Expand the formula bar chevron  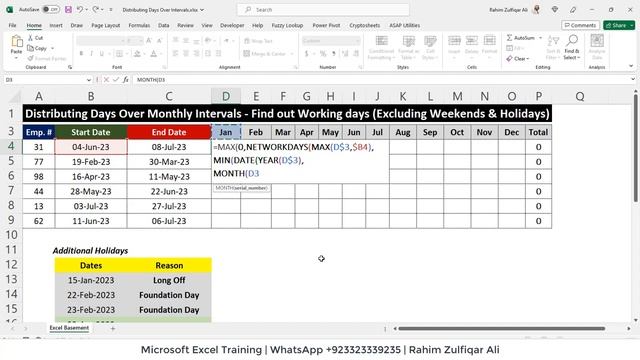pos(633,80)
